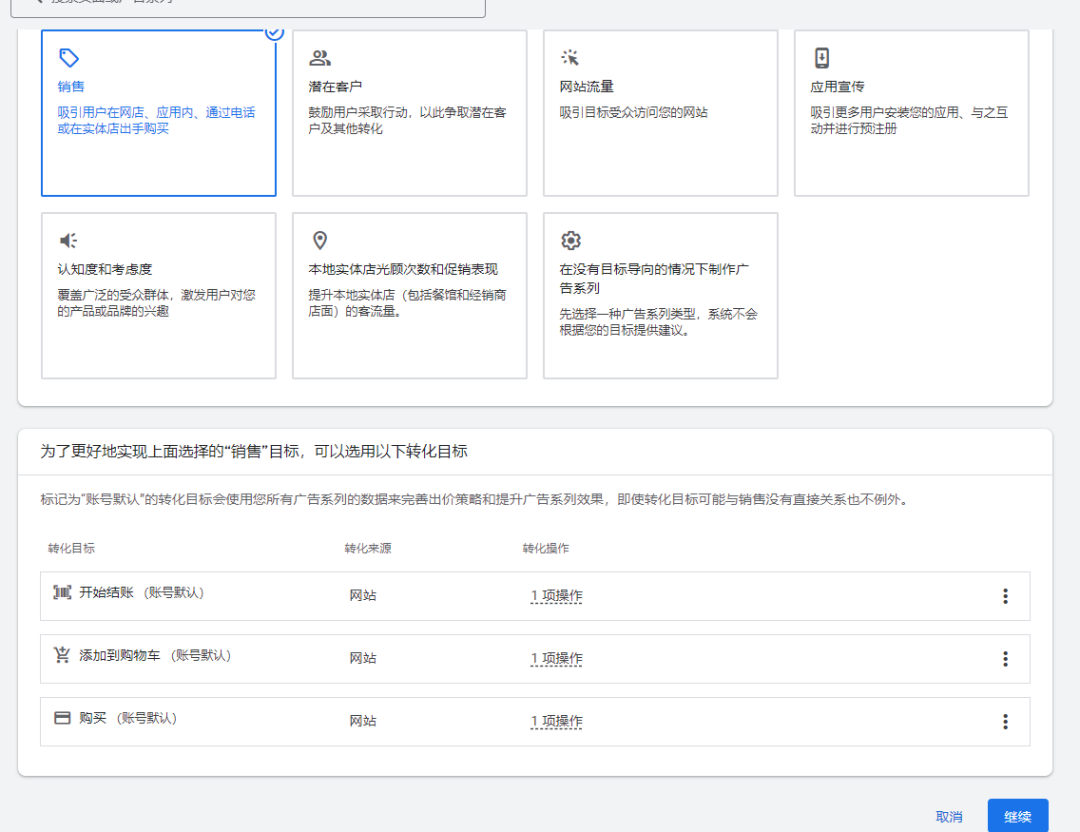Select the 潜在客户 objective card

tap(409, 110)
